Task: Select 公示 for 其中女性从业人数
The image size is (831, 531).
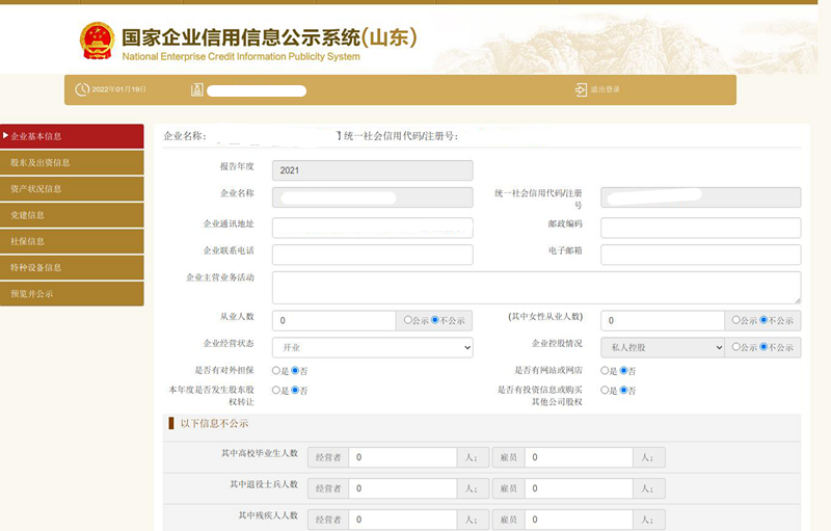Action: tap(736, 320)
